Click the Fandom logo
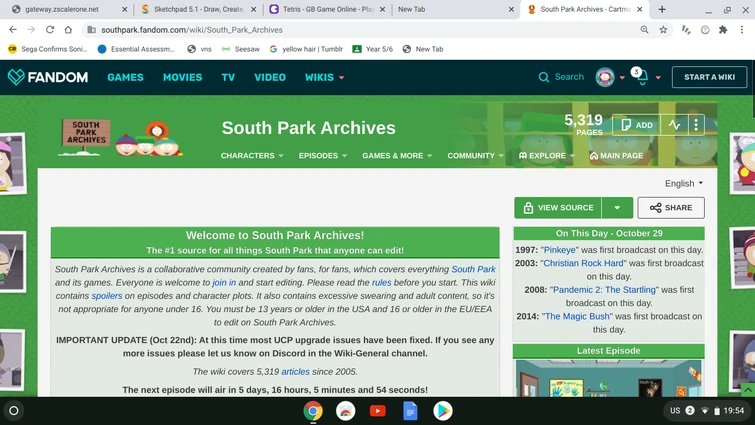This screenshot has width=755, height=425. click(48, 77)
